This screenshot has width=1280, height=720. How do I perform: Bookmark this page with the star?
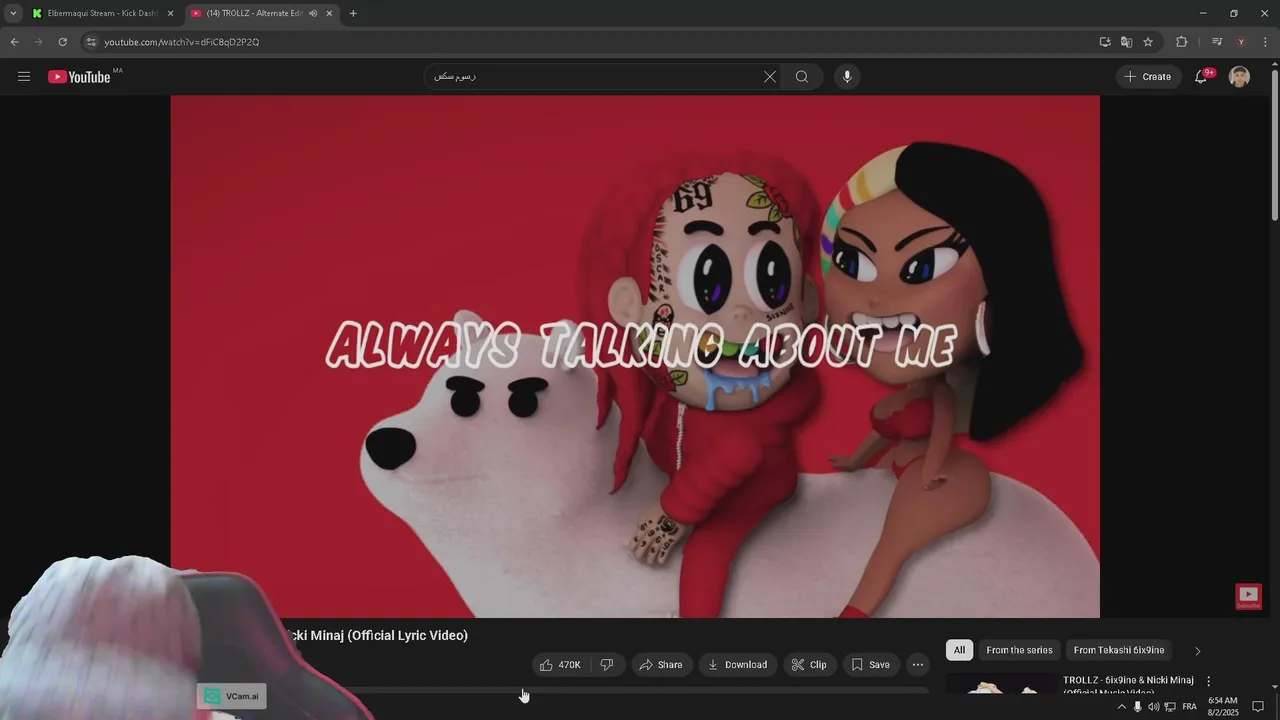click(1148, 42)
